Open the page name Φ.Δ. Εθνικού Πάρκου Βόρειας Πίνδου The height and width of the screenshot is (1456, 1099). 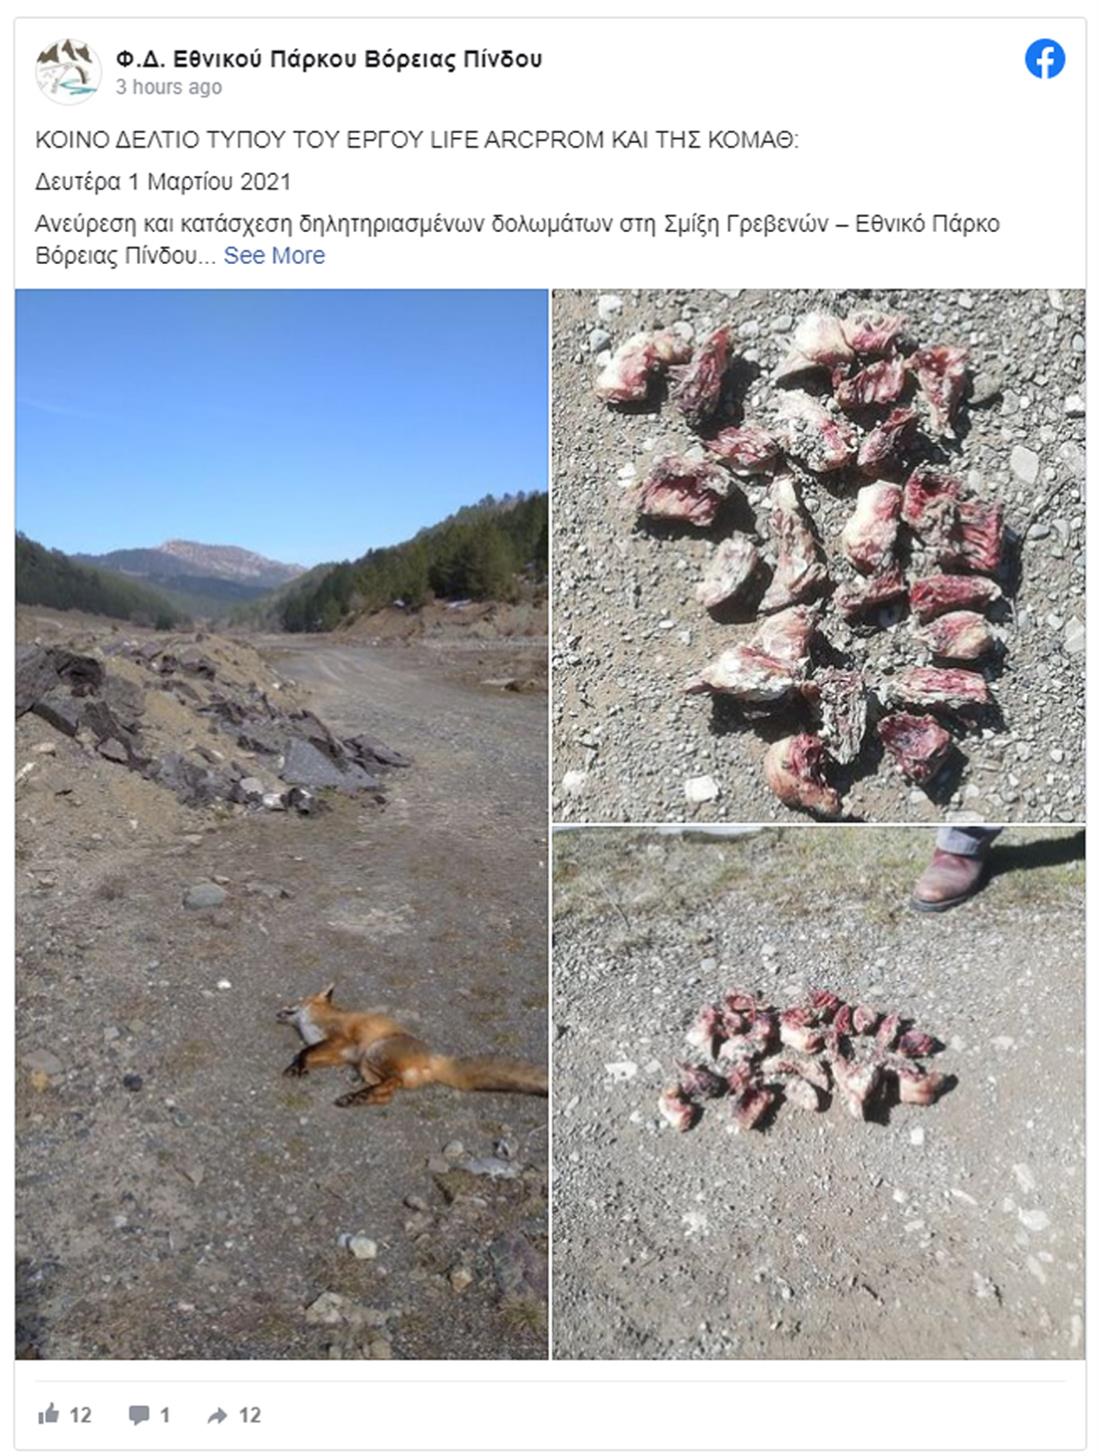pos(329,59)
